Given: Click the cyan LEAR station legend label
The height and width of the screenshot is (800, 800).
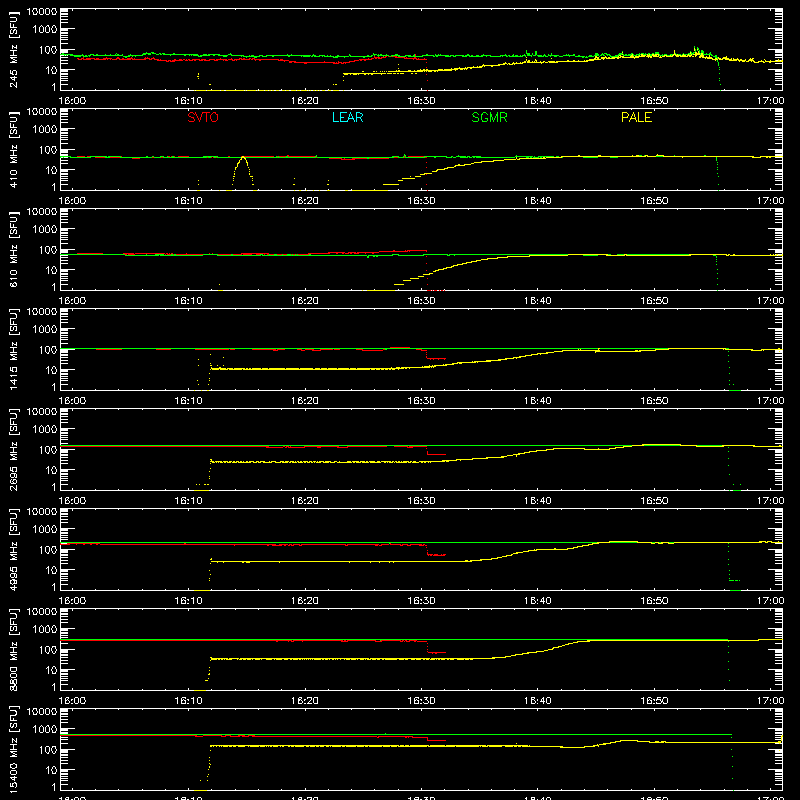Looking at the screenshot, I should [347, 117].
